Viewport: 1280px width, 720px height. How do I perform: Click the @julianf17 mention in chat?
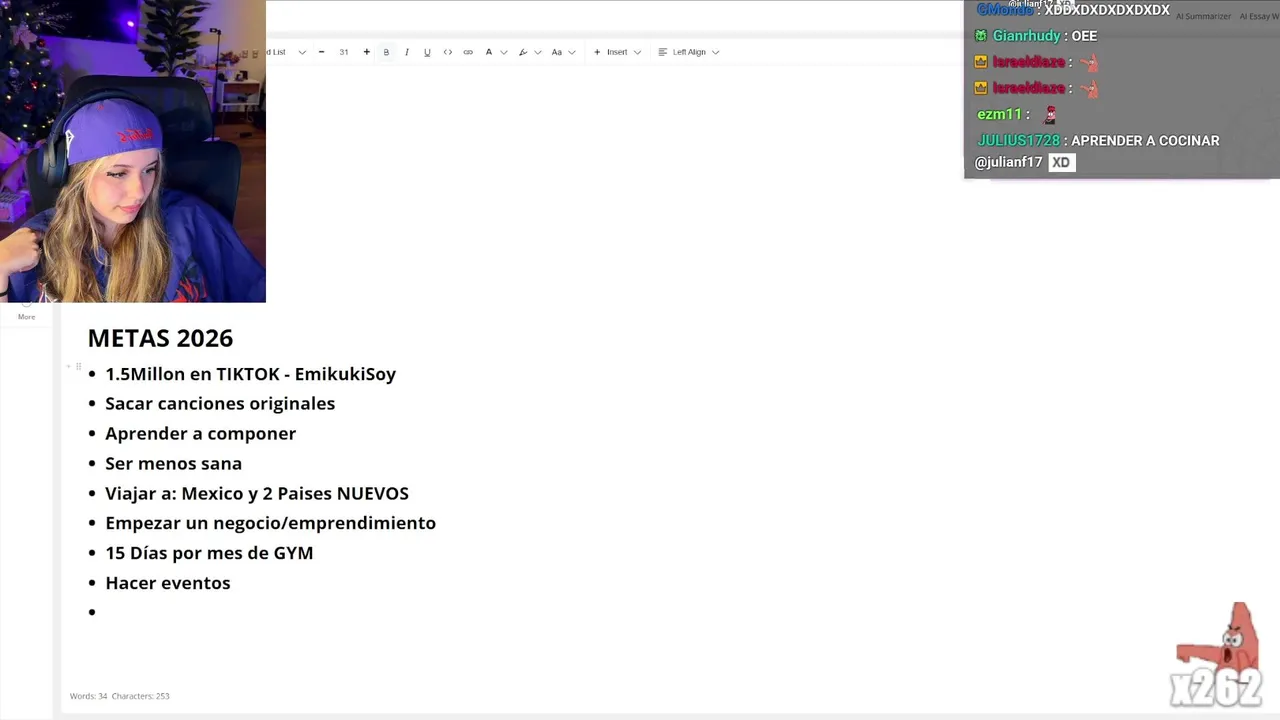pos(1008,162)
